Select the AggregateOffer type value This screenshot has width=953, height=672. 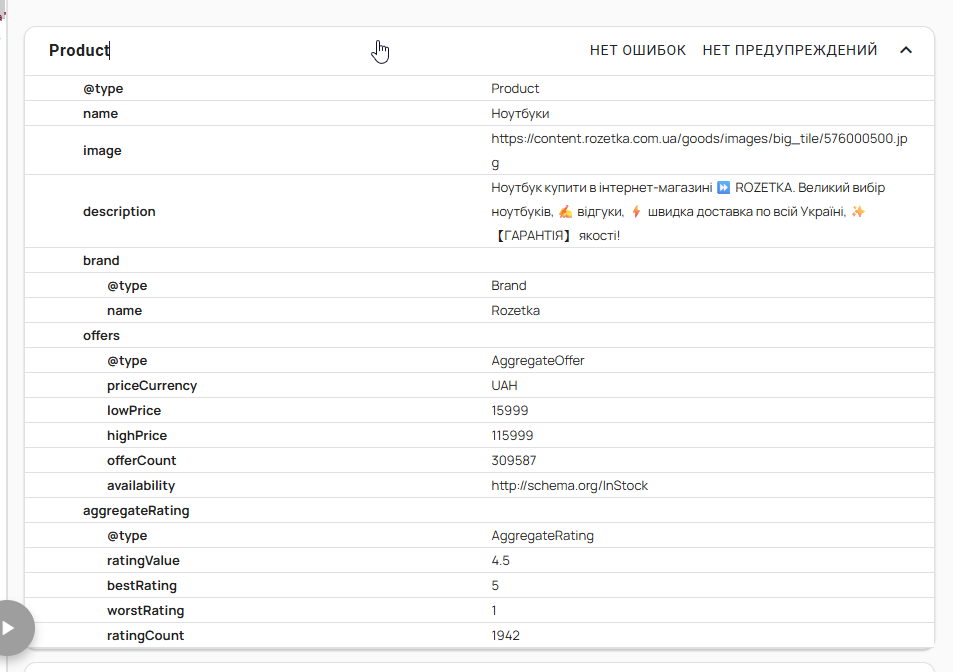pyautogui.click(x=537, y=361)
